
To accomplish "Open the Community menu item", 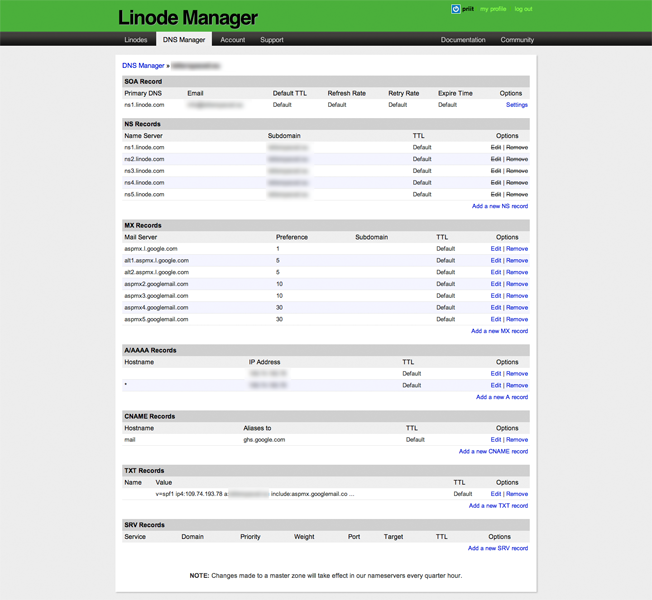I will point(517,40).
